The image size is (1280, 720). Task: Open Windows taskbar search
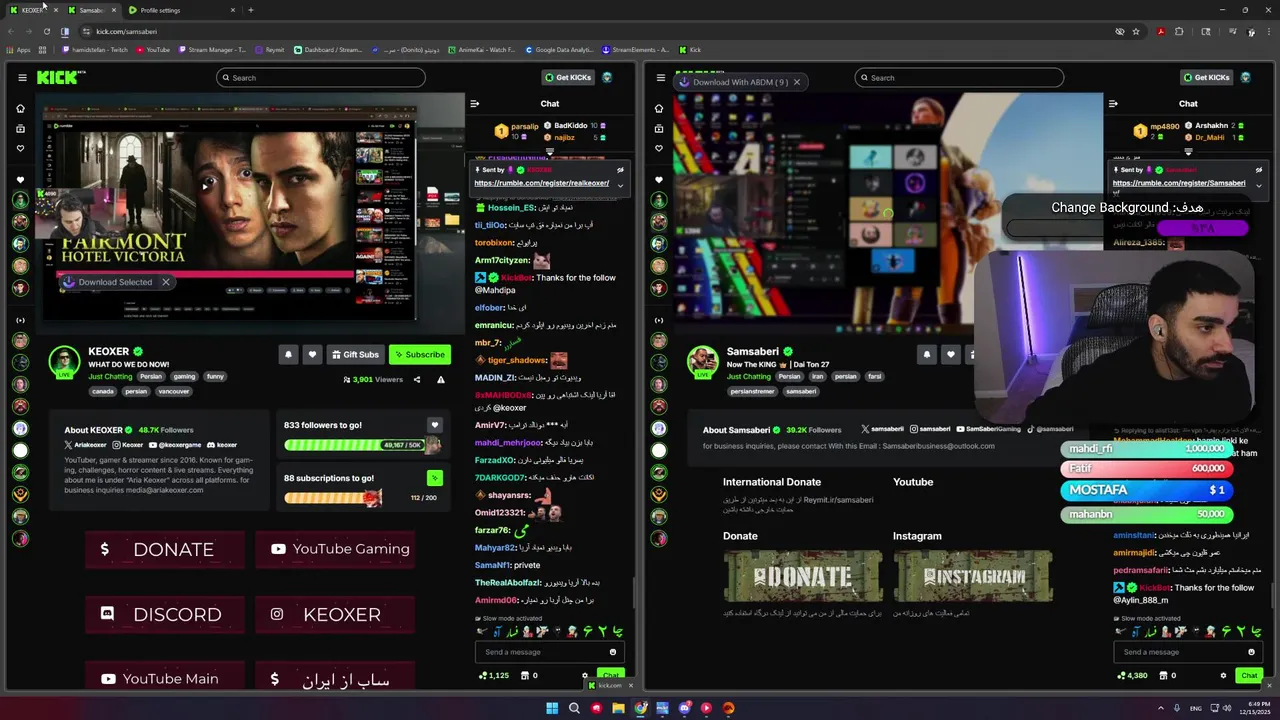(x=574, y=708)
